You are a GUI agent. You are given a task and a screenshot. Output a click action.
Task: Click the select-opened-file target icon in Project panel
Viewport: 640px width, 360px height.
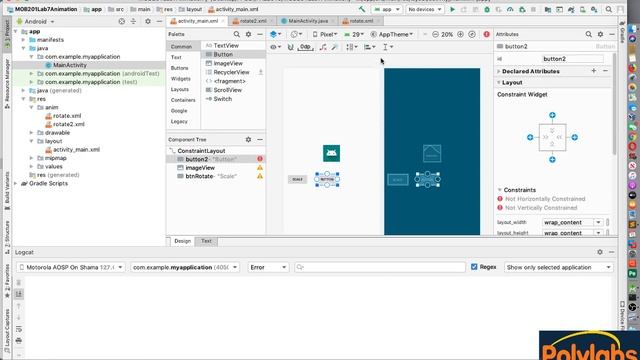click(x=122, y=21)
